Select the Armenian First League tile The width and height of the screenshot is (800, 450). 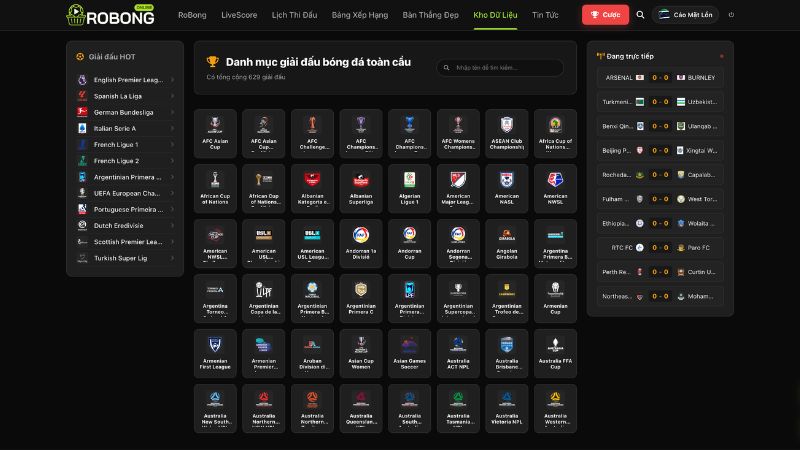point(215,353)
